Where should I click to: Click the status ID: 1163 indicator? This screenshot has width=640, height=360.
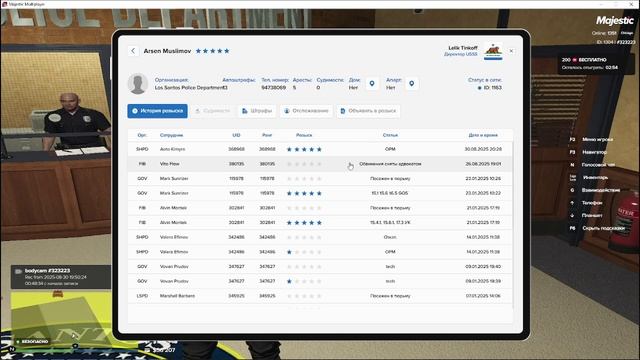[x=490, y=88]
